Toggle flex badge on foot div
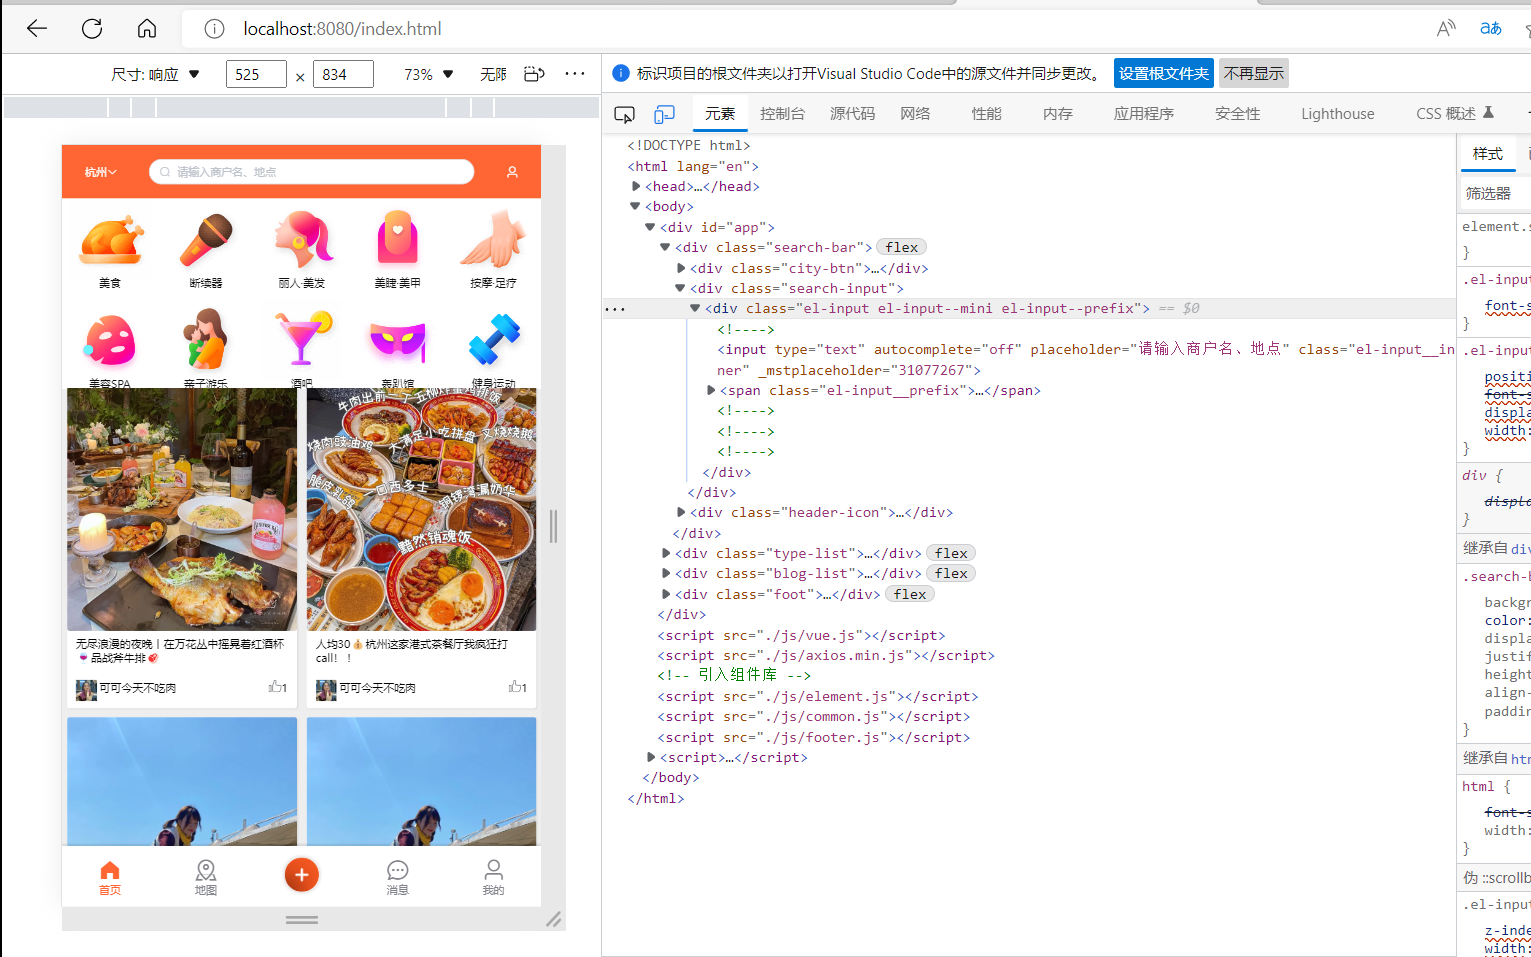The width and height of the screenshot is (1531, 957). tap(910, 594)
